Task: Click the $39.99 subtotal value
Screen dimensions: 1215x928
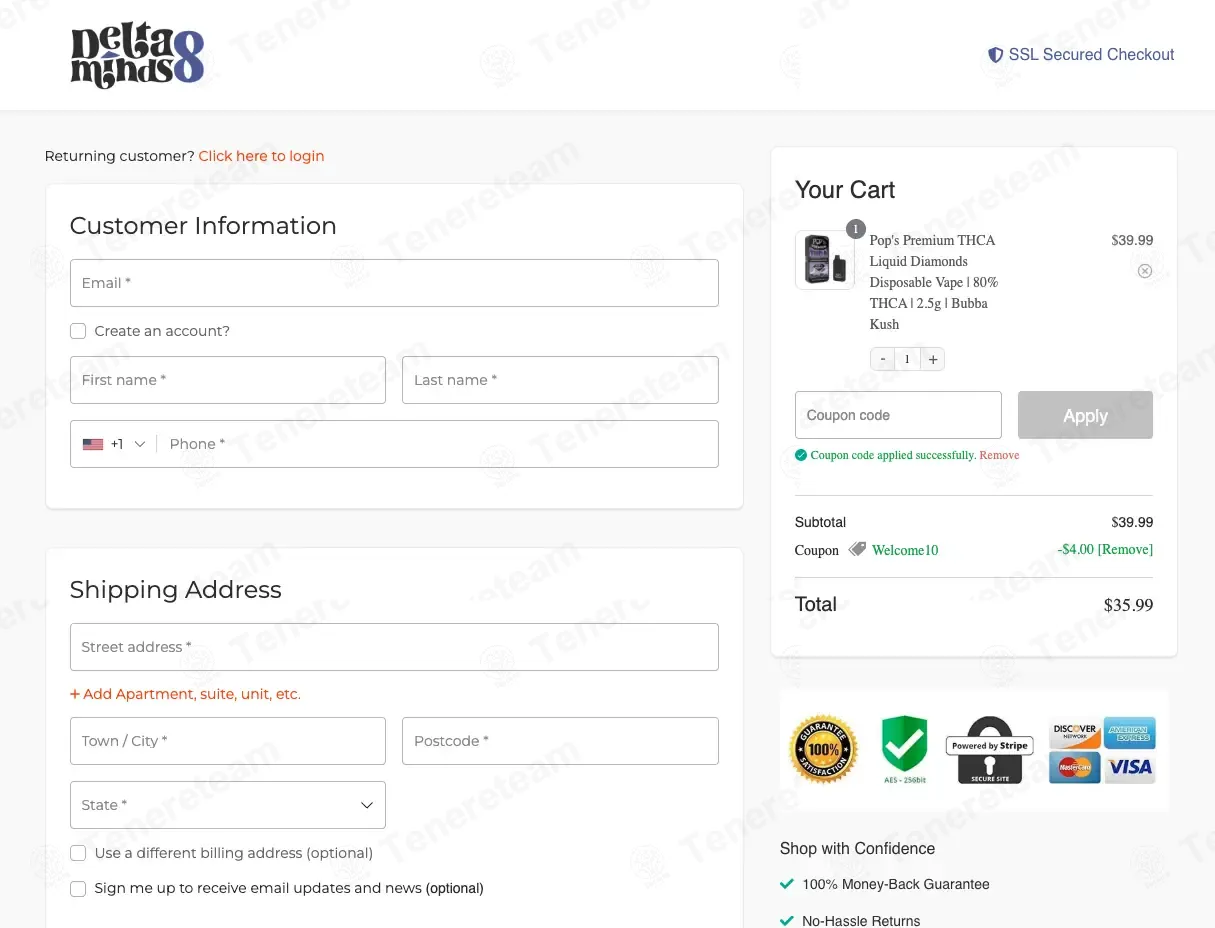Action: 1132,522
